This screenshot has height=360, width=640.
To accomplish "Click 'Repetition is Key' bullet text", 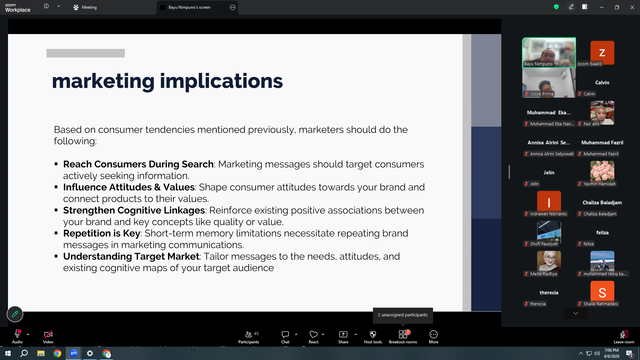I will 101,233.
